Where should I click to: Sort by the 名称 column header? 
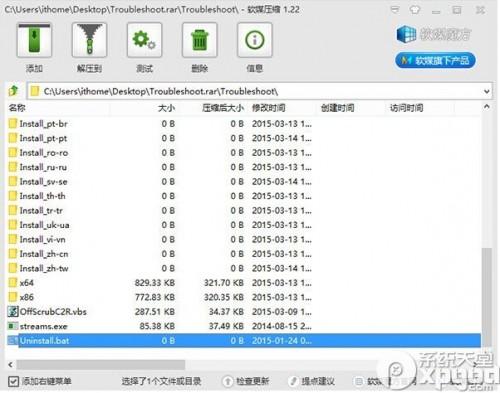tap(17, 108)
